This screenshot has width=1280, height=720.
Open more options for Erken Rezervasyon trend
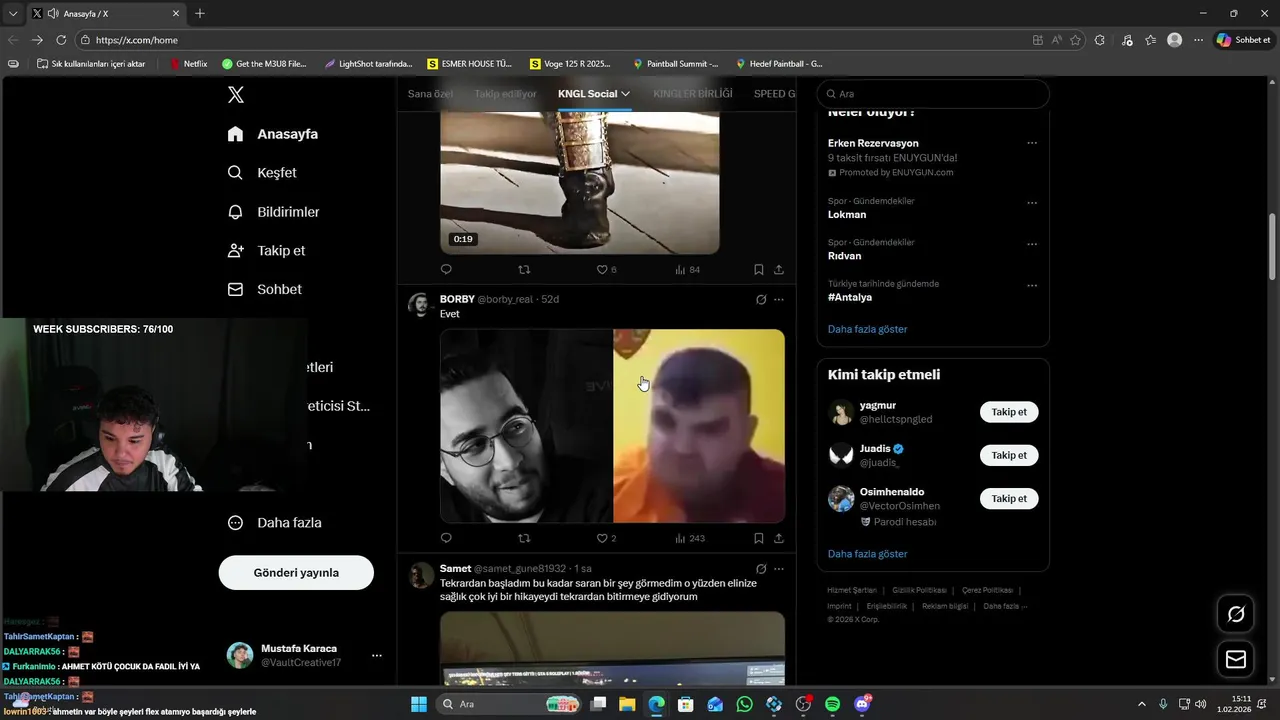(1032, 143)
